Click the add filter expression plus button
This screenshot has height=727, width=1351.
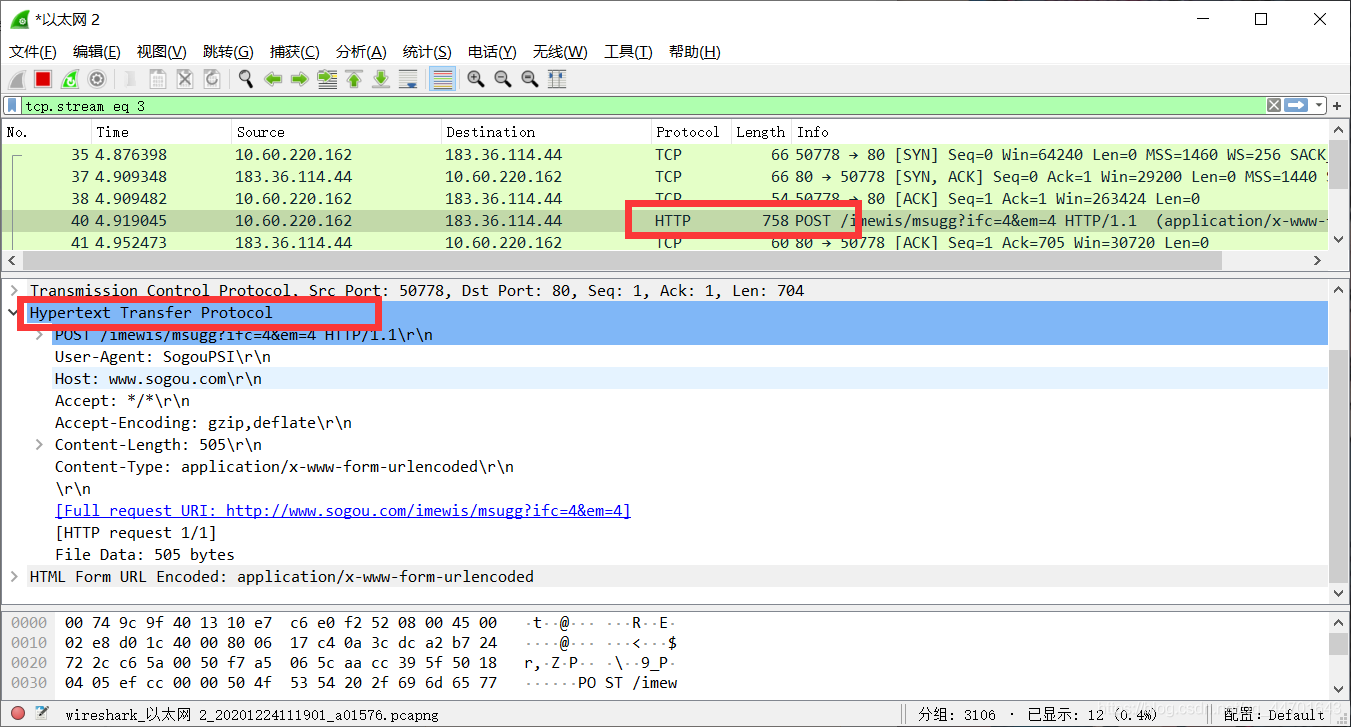(x=1339, y=105)
